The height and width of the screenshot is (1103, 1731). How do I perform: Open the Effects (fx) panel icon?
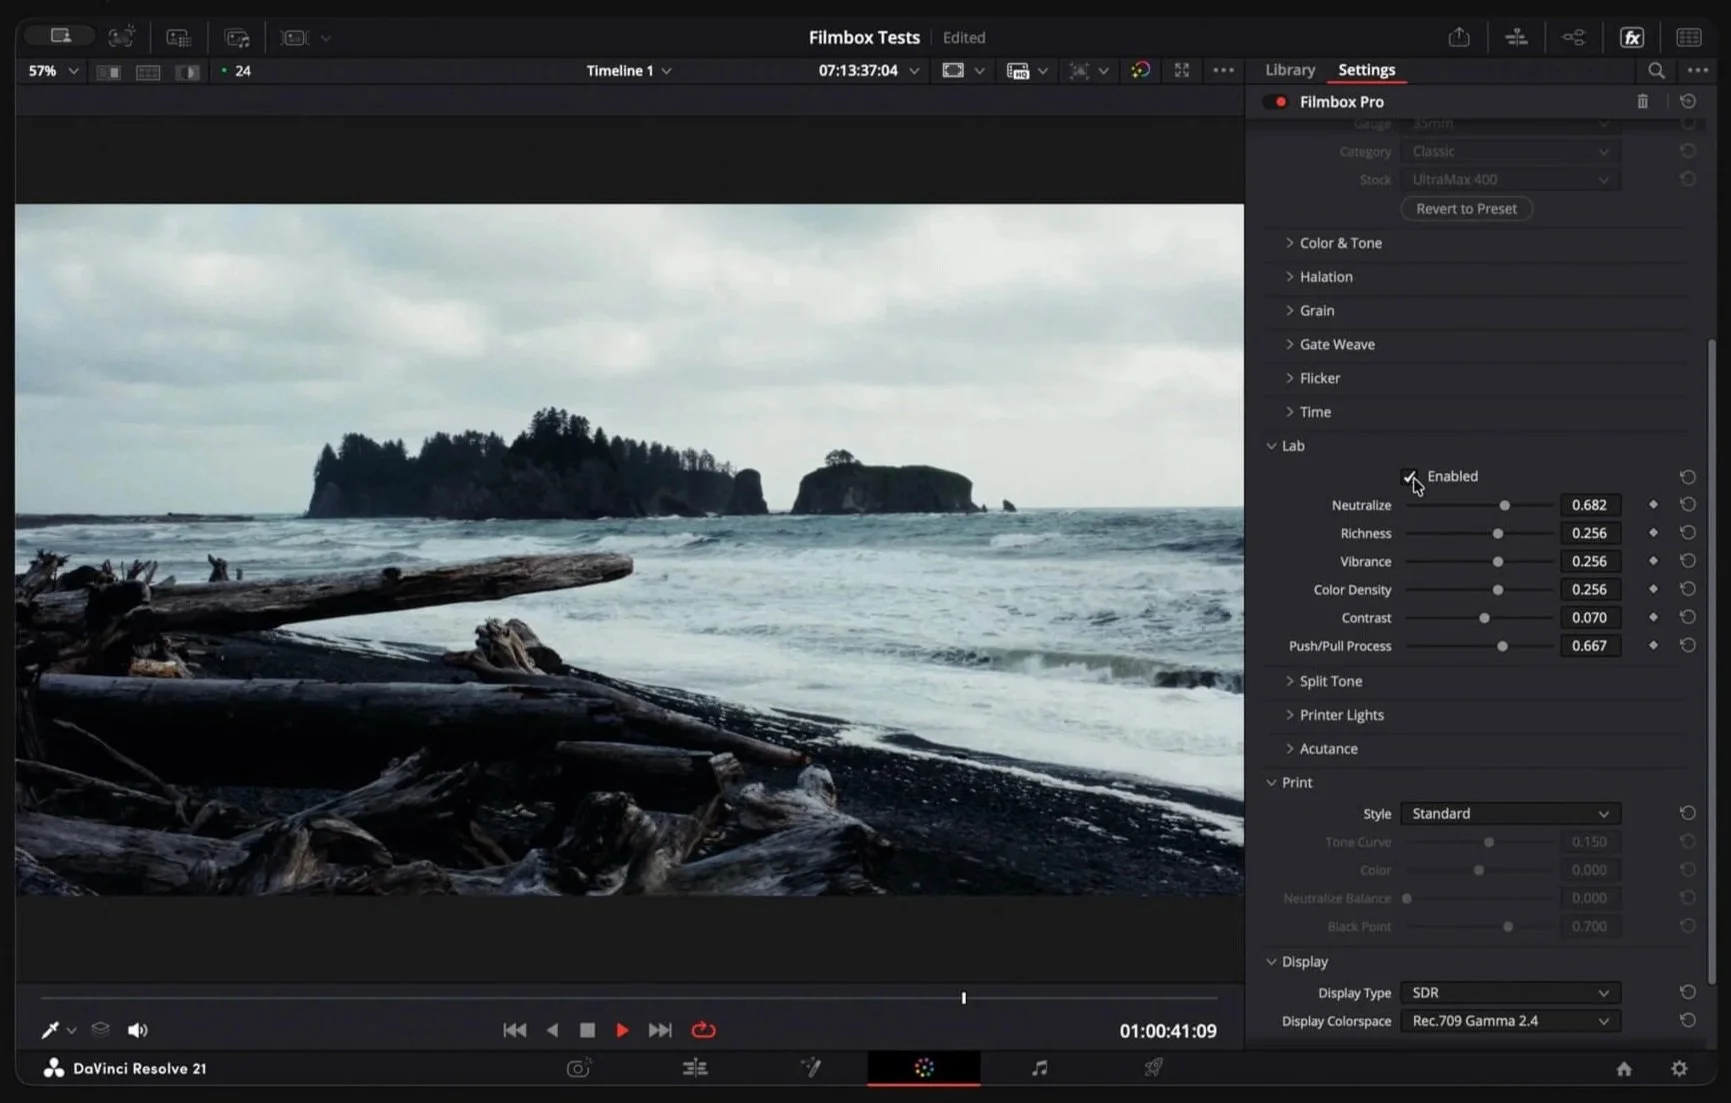[x=1632, y=37]
